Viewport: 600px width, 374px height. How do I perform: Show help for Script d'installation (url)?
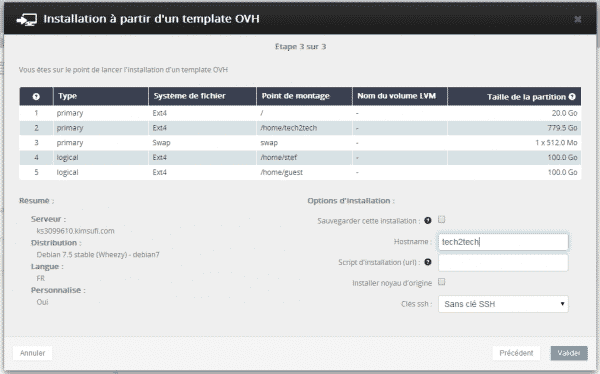tap(428, 262)
